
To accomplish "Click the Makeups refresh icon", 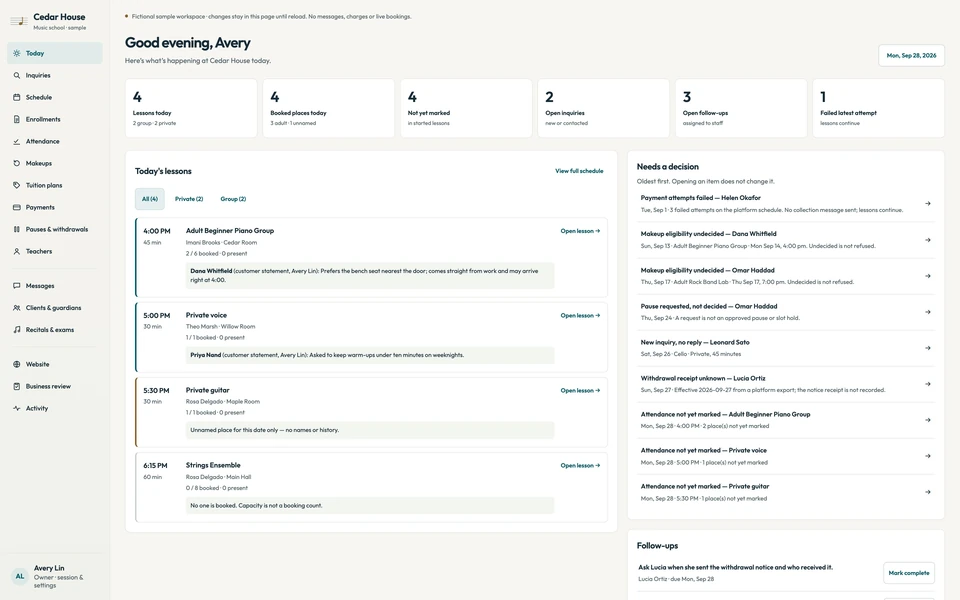I will [17, 163].
